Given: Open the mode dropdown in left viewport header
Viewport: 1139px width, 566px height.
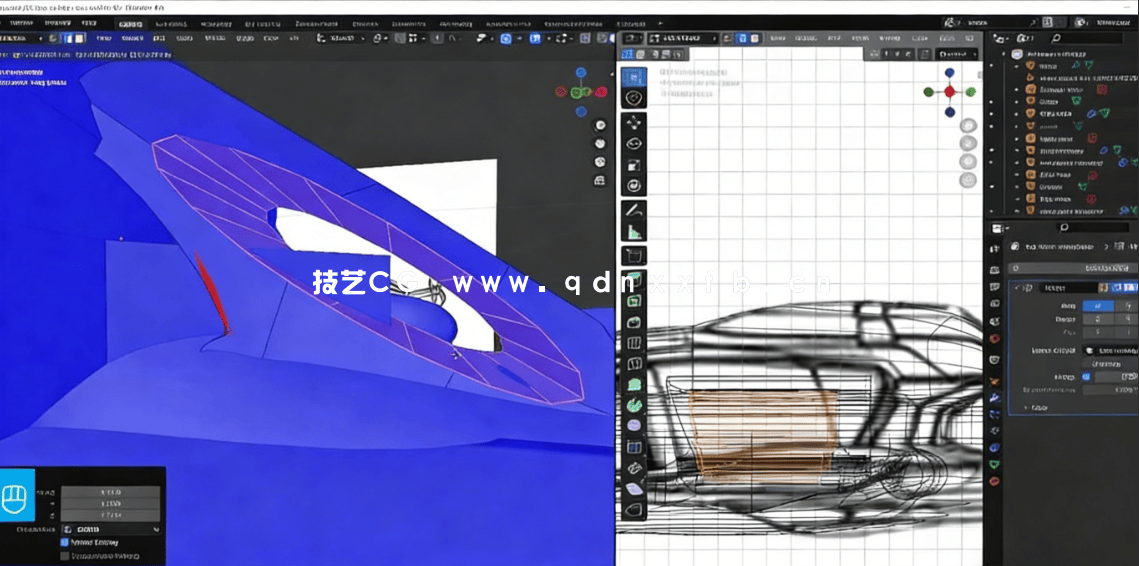Looking at the screenshot, I should pyautogui.click(x=20, y=38).
